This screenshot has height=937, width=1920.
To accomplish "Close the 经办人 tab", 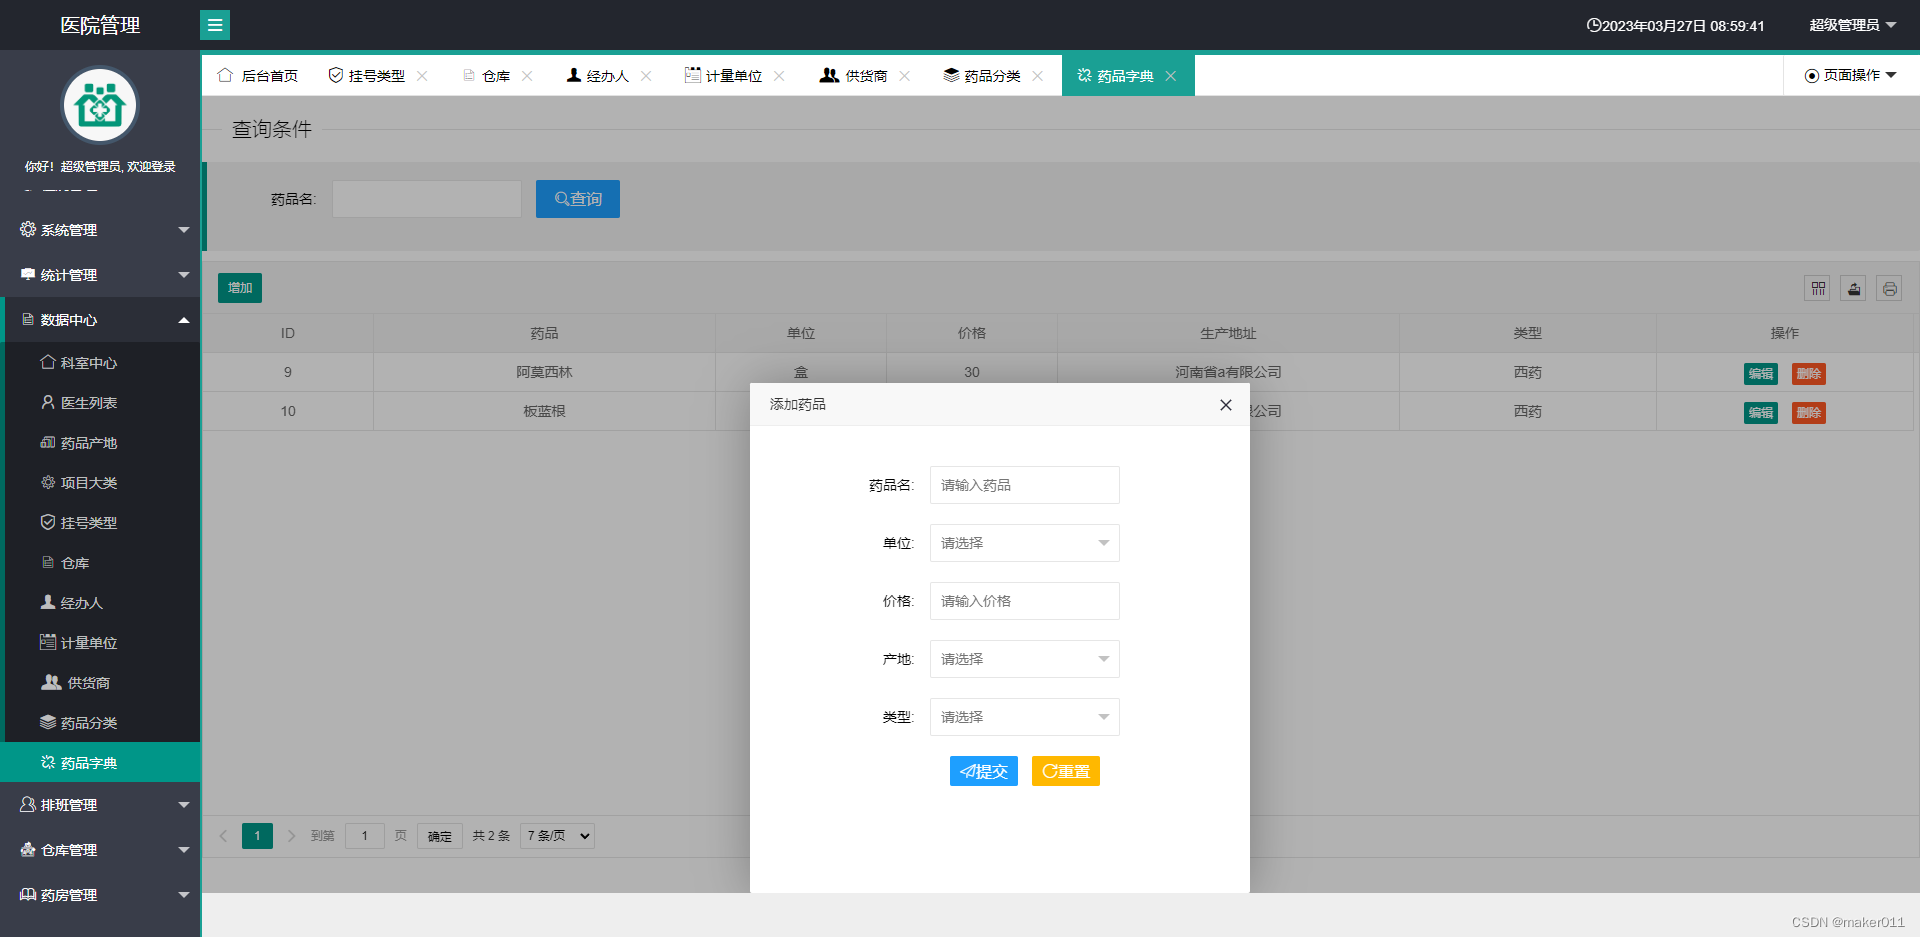I will [x=646, y=76].
